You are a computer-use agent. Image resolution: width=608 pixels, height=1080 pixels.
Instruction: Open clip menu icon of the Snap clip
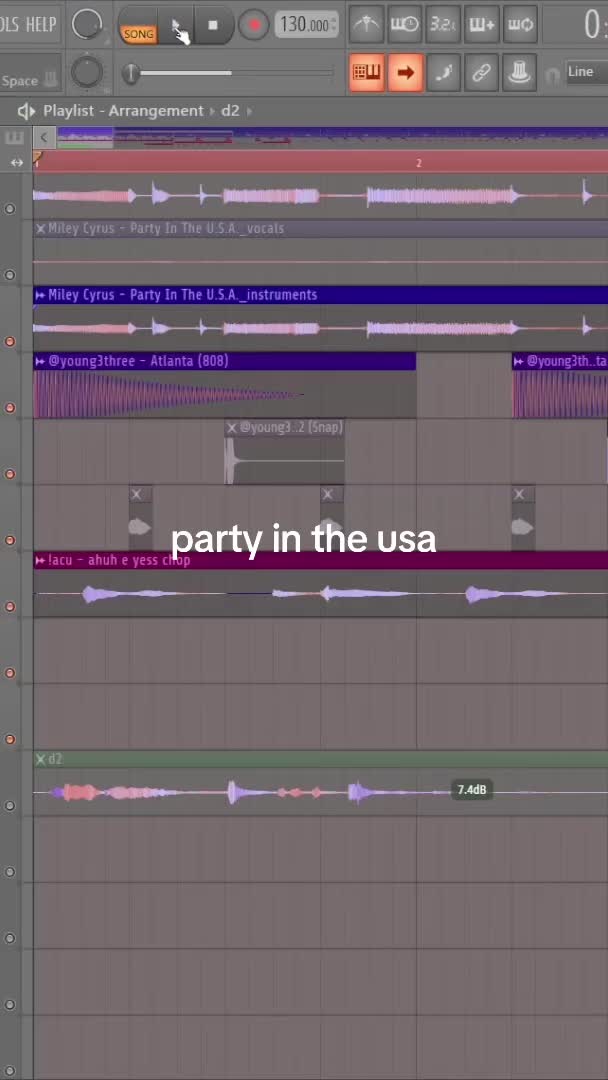232,428
